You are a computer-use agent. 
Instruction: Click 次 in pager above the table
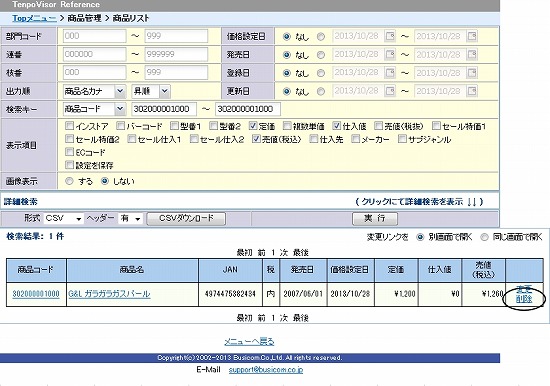(x=283, y=252)
